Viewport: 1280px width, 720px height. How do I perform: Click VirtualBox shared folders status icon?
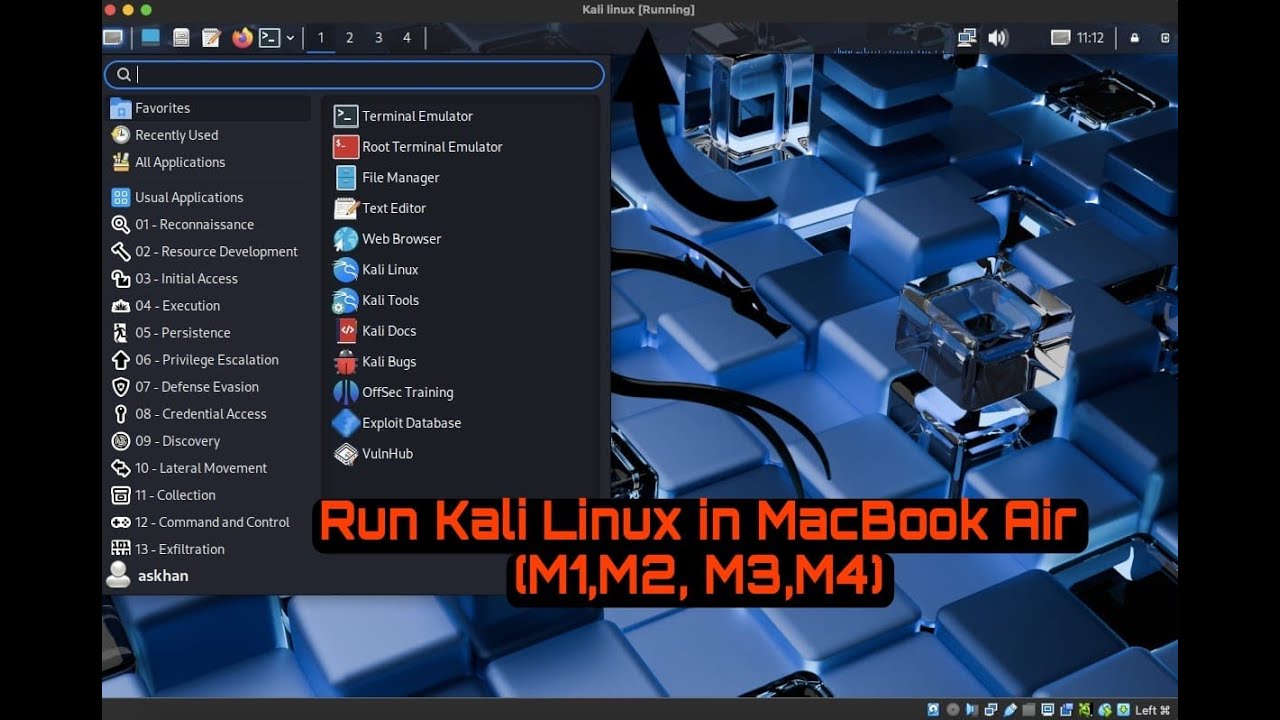[x=1029, y=710]
